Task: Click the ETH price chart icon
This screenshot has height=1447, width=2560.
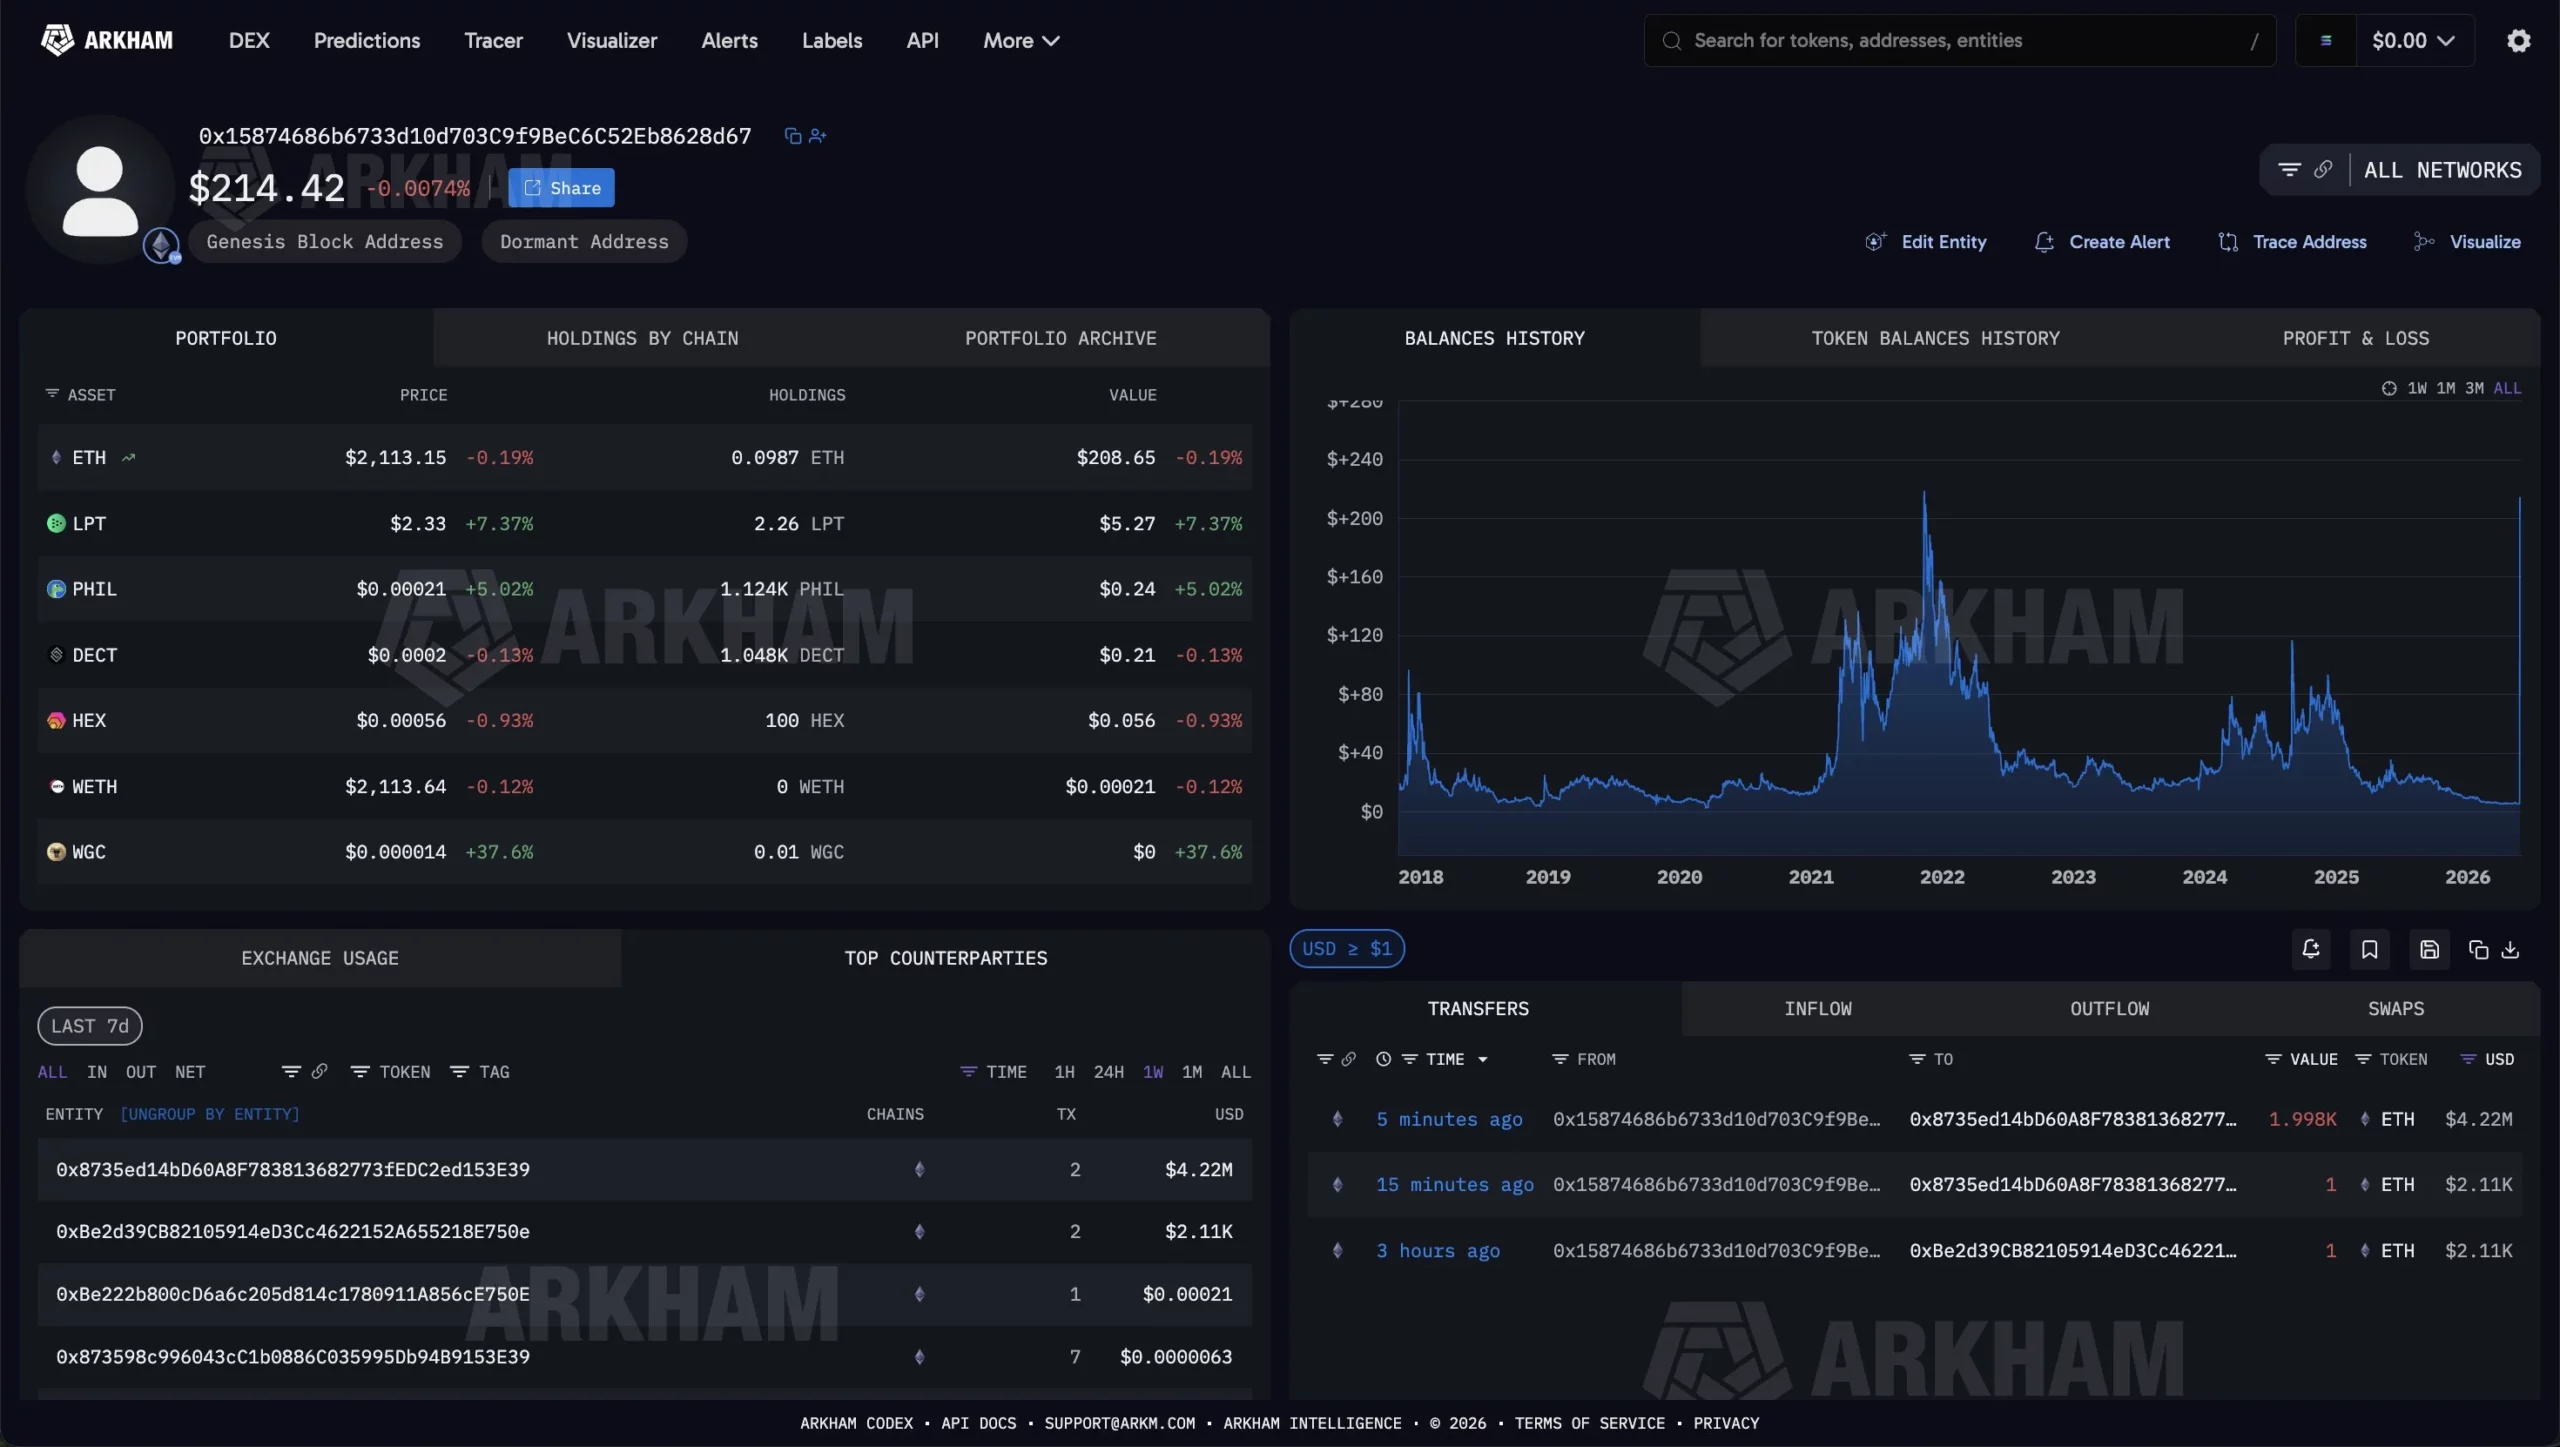Action: pos(128,458)
